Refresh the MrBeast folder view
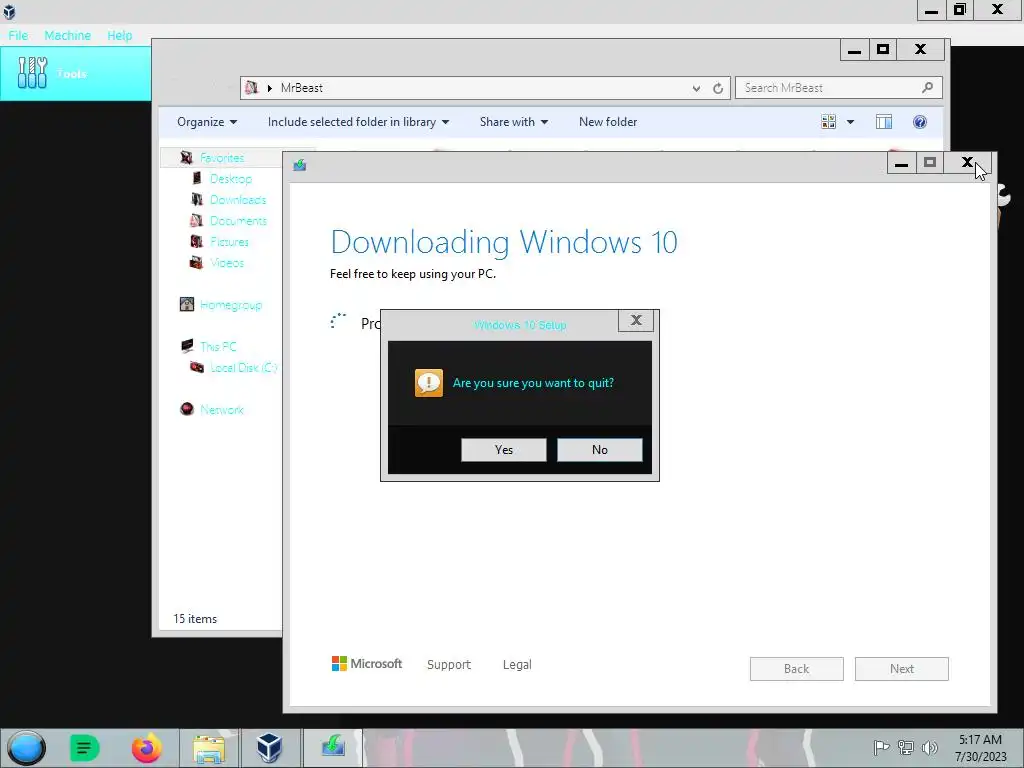Viewport: 1024px width, 768px height. [718, 88]
